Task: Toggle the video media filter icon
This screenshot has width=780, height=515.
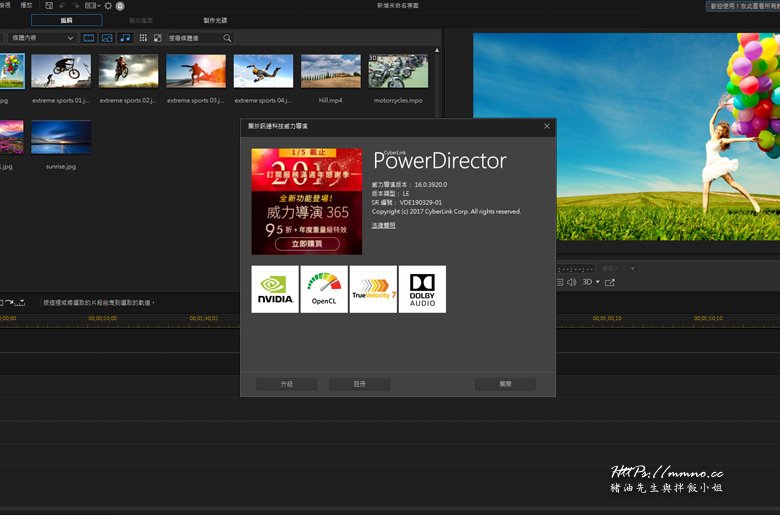Action: point(89,38)
